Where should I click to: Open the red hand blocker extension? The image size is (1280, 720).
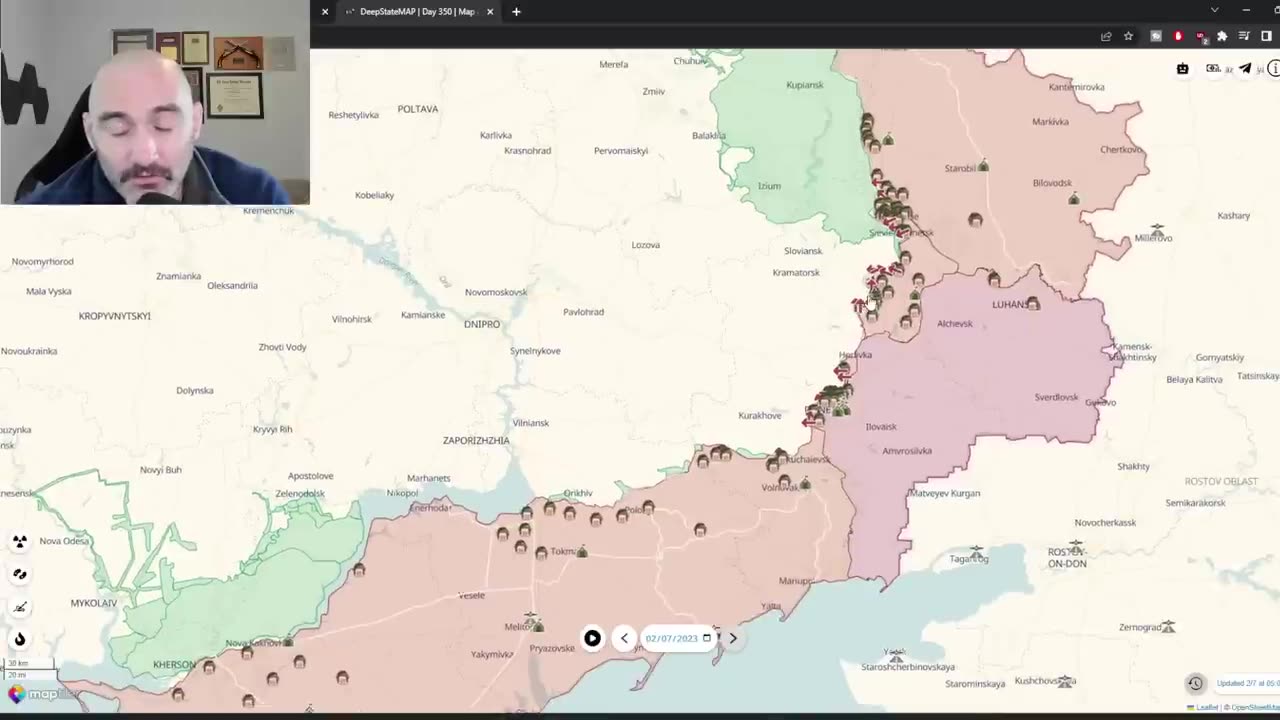tap(1178, 36)
